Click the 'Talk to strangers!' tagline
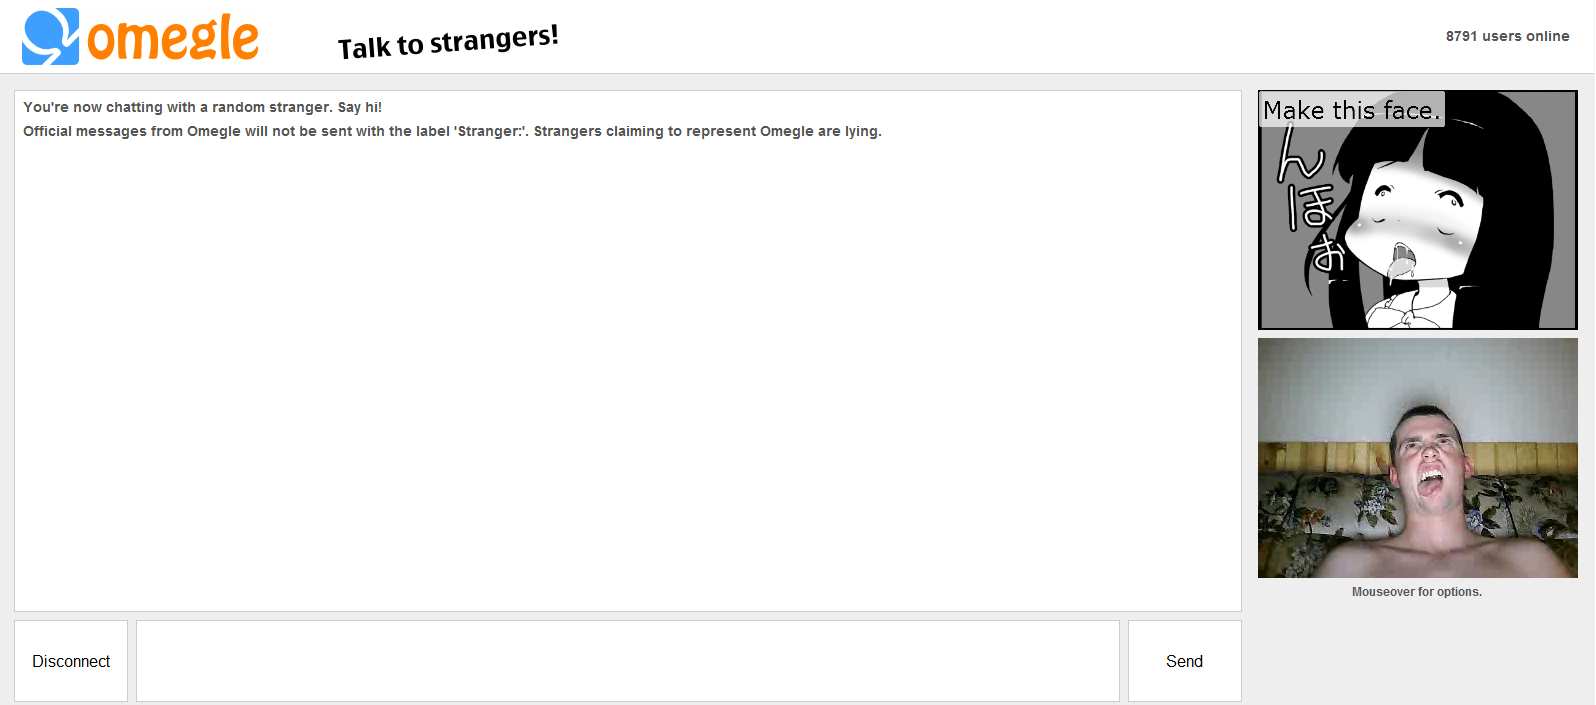The height and width of the screenshot is (705, 1596). (448, 42)
